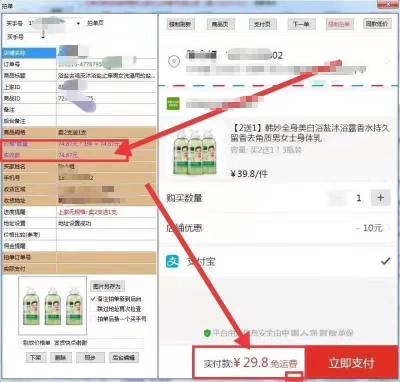Click the 地址设置成功 status cell

point(106,223)
